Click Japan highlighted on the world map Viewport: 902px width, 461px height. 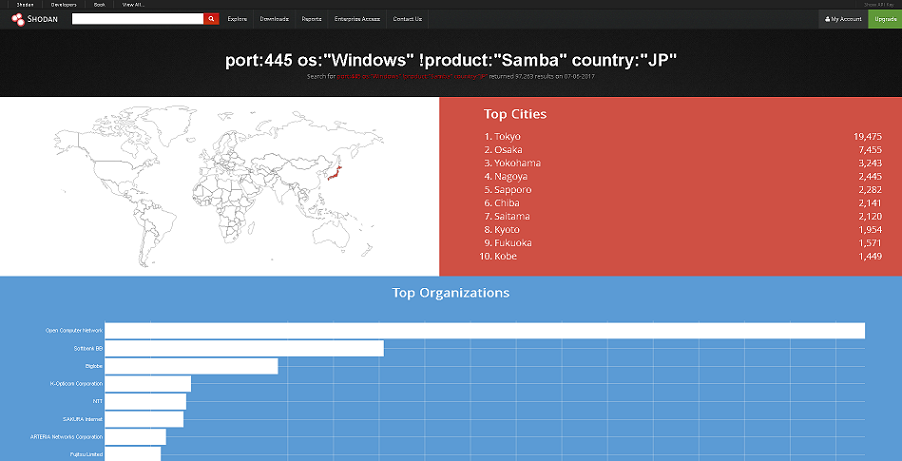[334, 172]
